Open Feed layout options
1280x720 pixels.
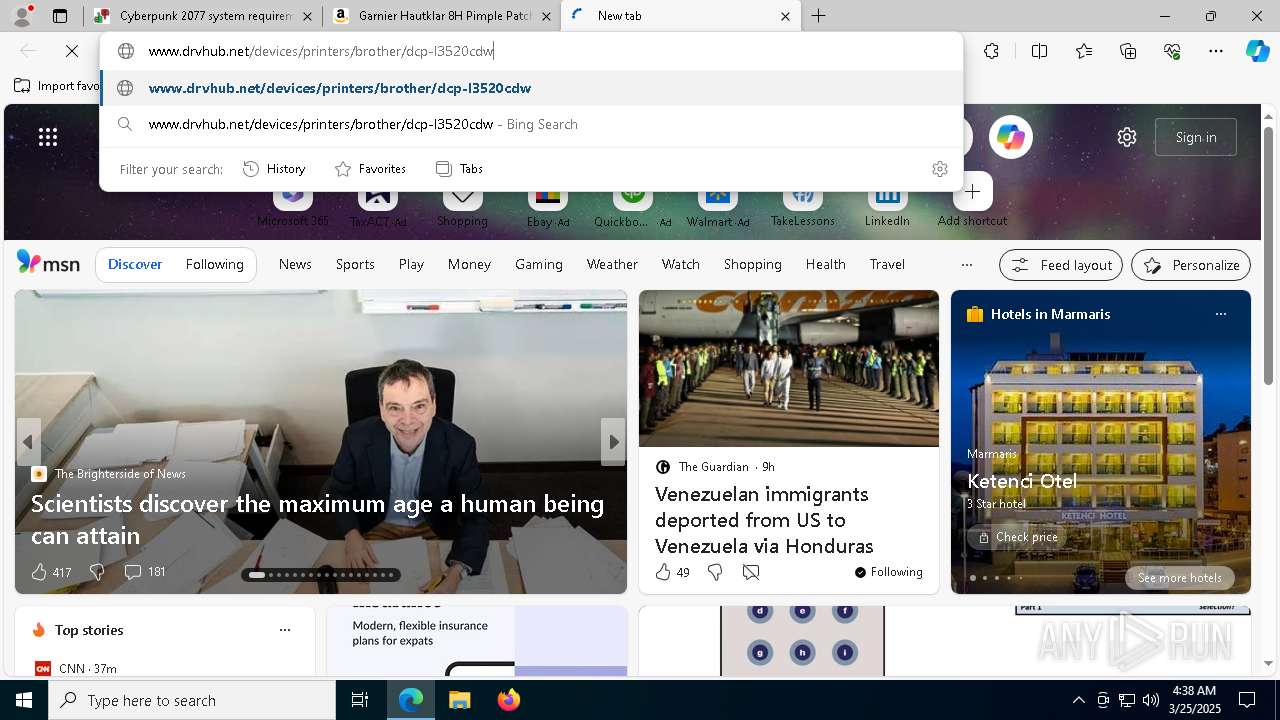(x=1061, y=265)
